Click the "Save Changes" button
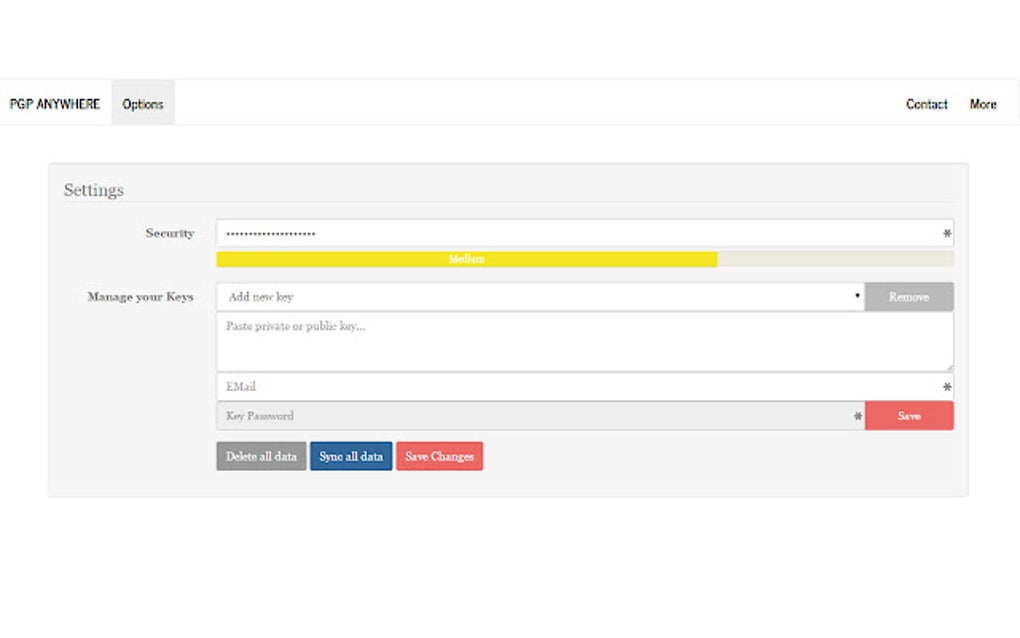This screenshot has height=638, width=1020. (x=439, y=456)
